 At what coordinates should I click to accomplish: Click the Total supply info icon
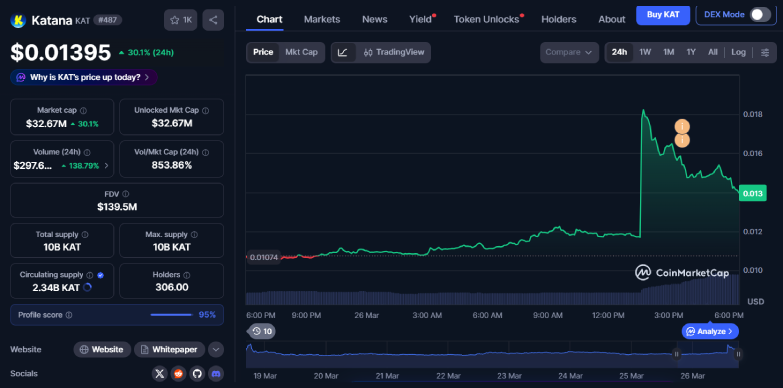tap(85, 234)
